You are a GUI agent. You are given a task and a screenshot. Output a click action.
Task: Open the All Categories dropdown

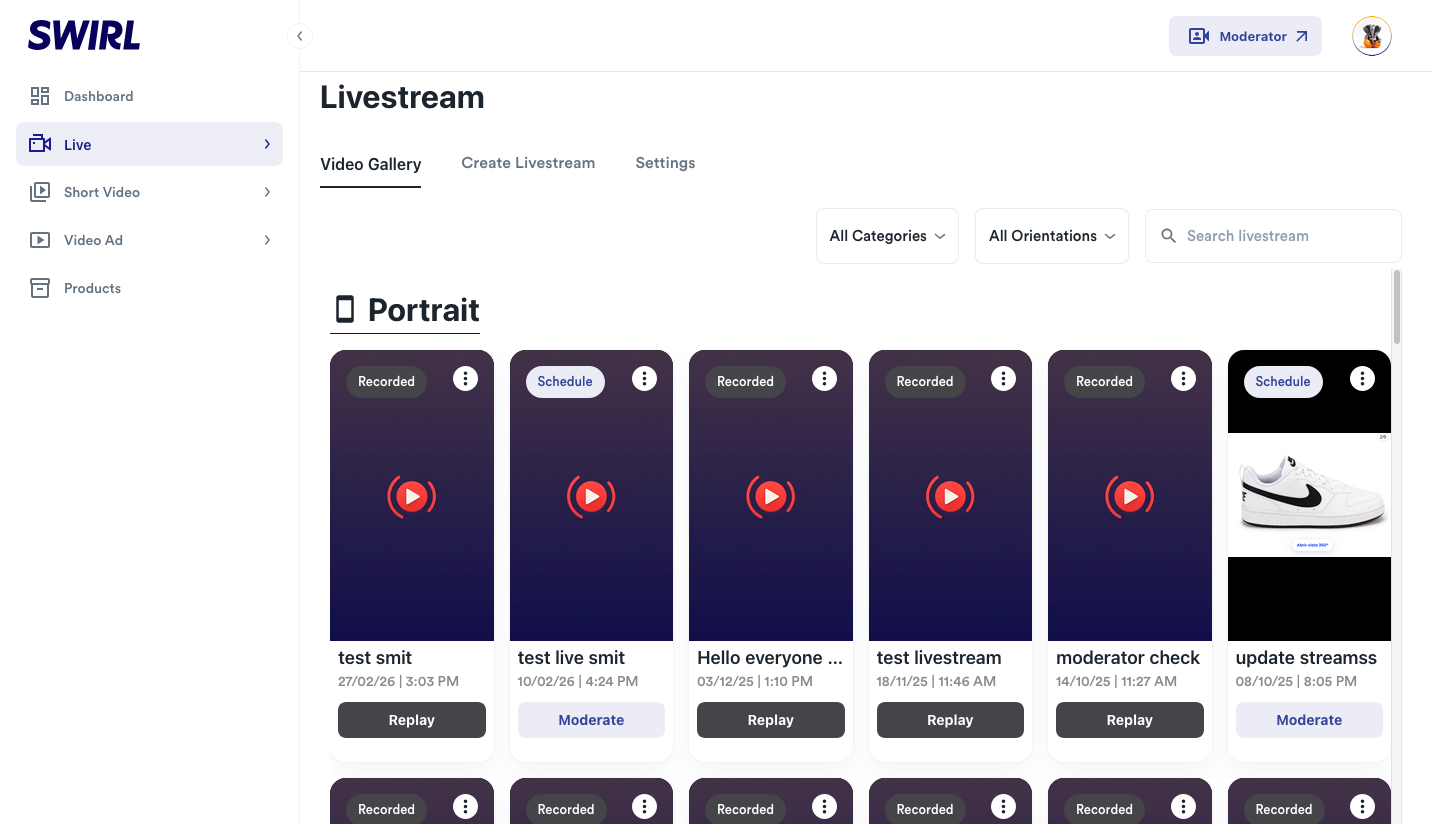click(x=887, y=236)
